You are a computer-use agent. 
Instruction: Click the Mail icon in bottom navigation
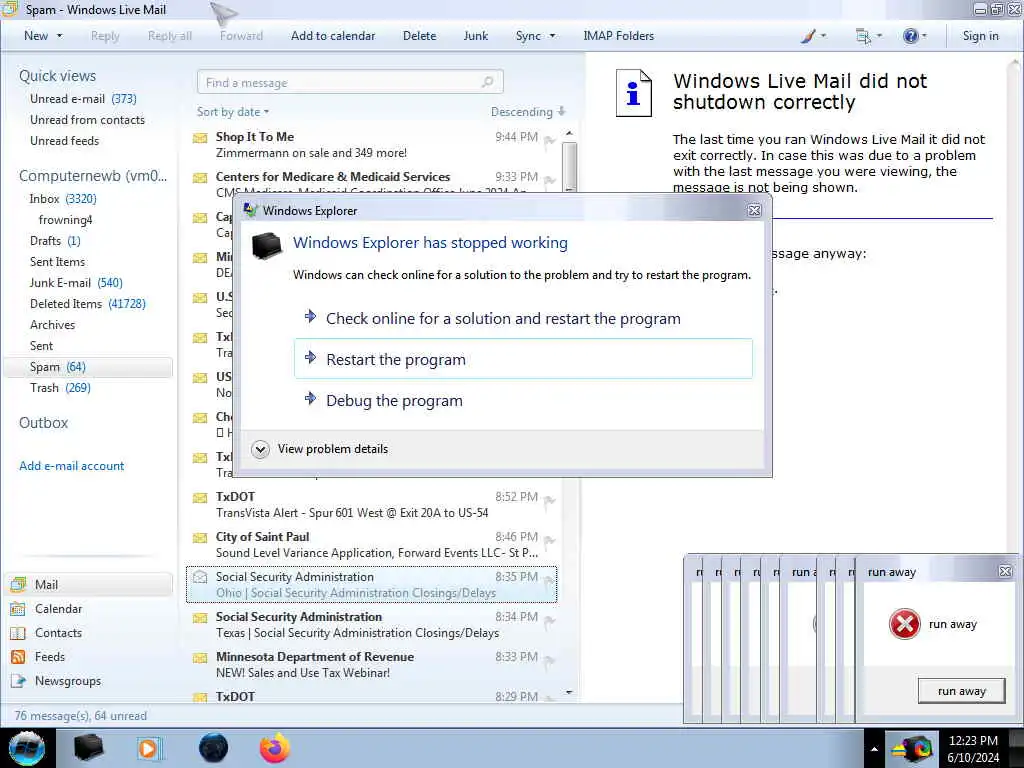[18, 584]
